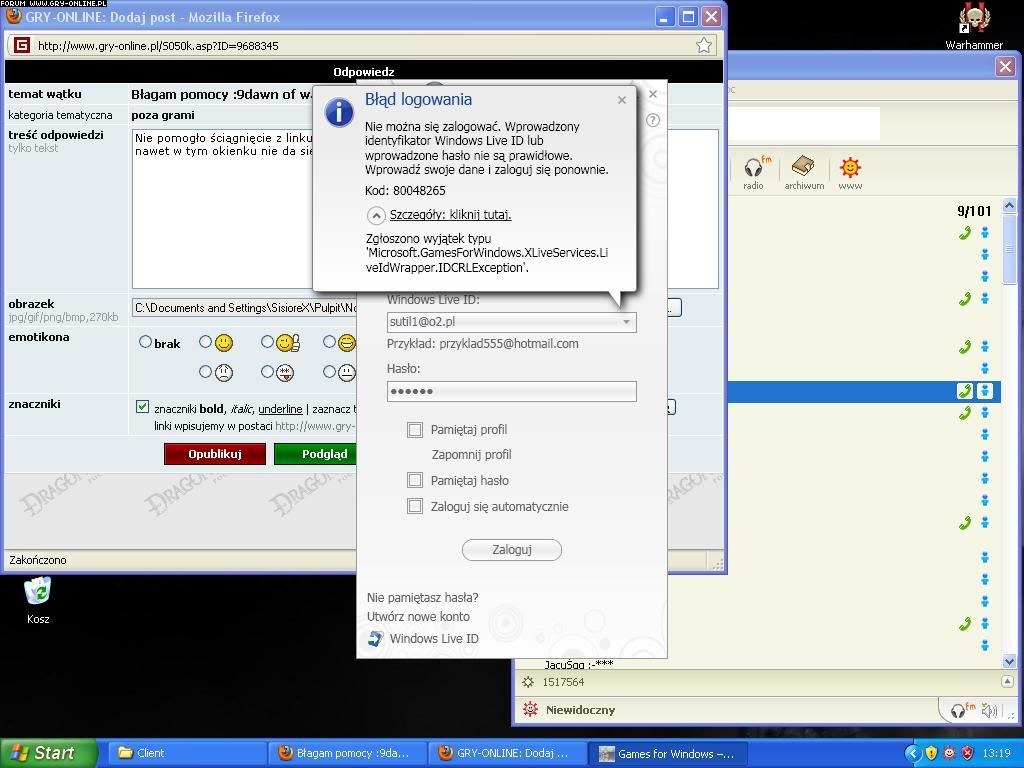Expand hidden system tray icons arrow
The image size is (1024, 768).
click(x=912, y=753)
